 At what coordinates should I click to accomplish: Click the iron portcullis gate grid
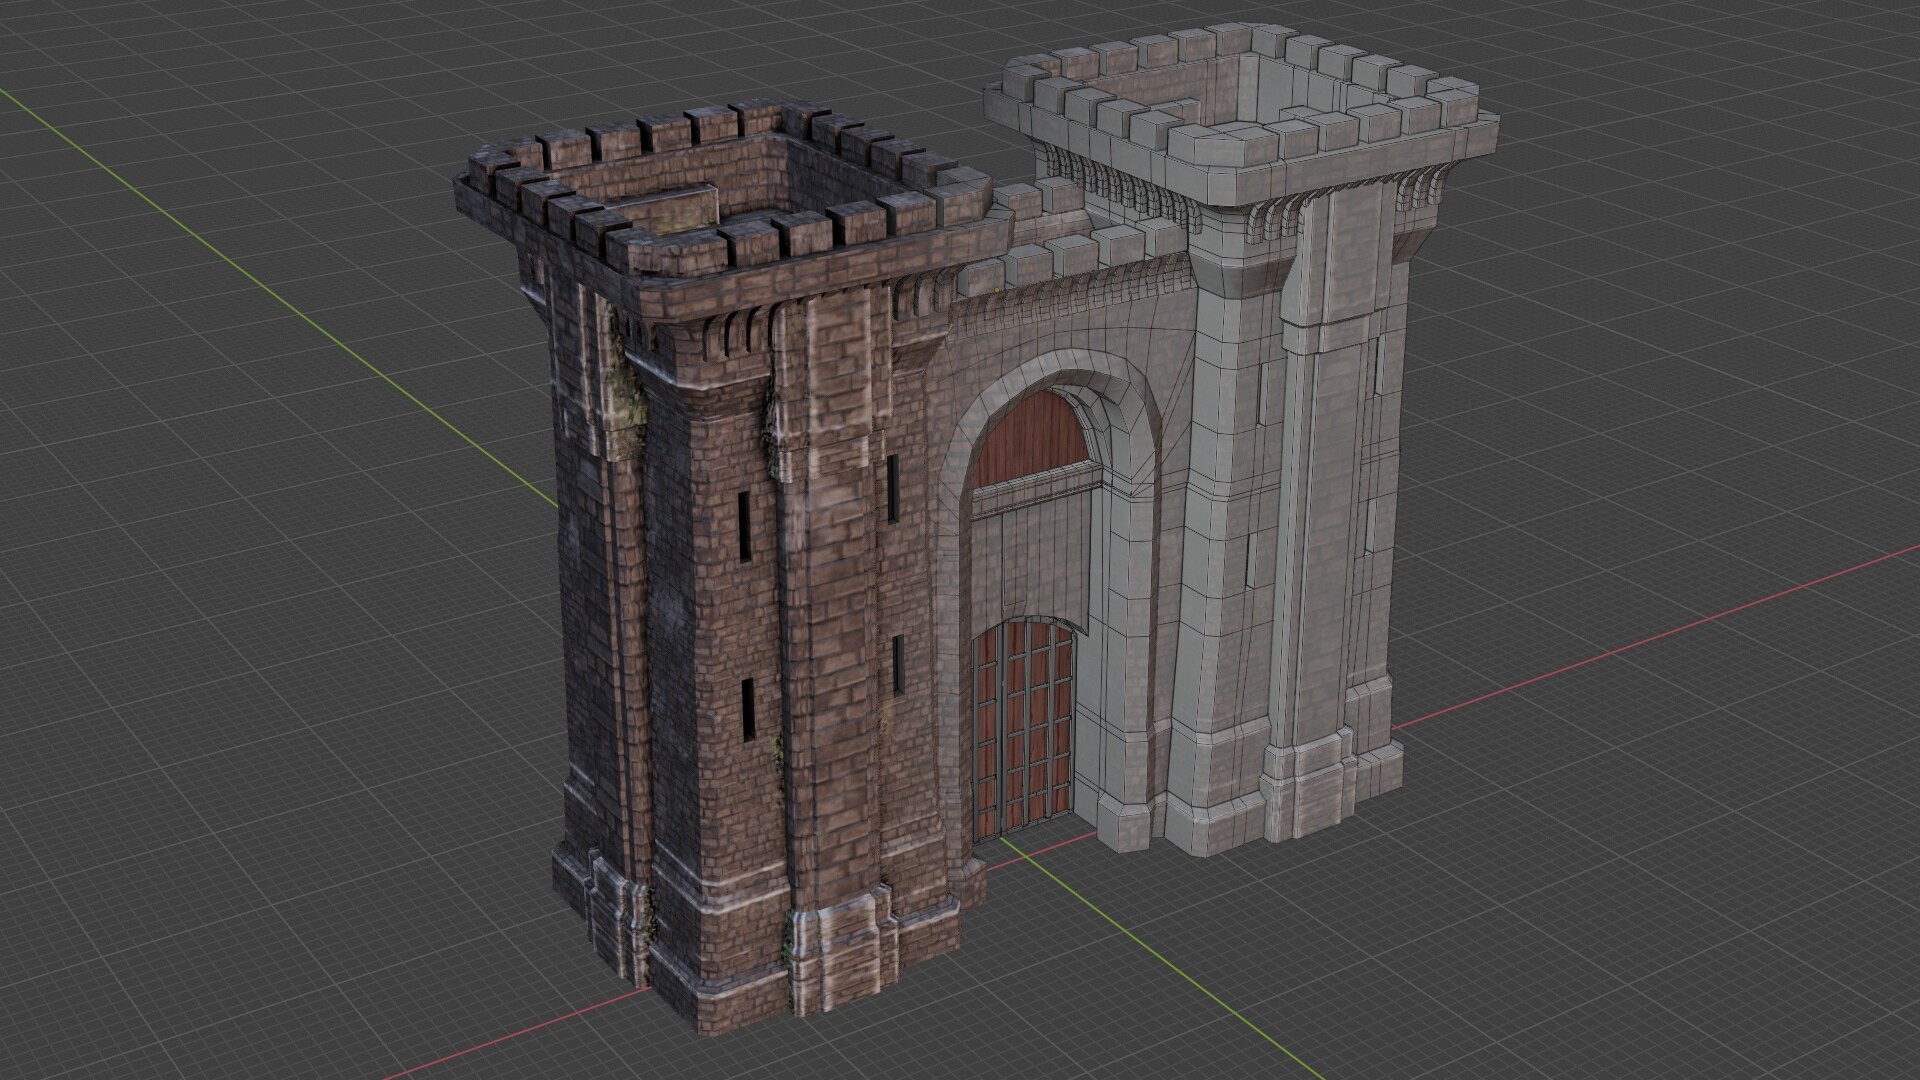(x=1024, y=727)
